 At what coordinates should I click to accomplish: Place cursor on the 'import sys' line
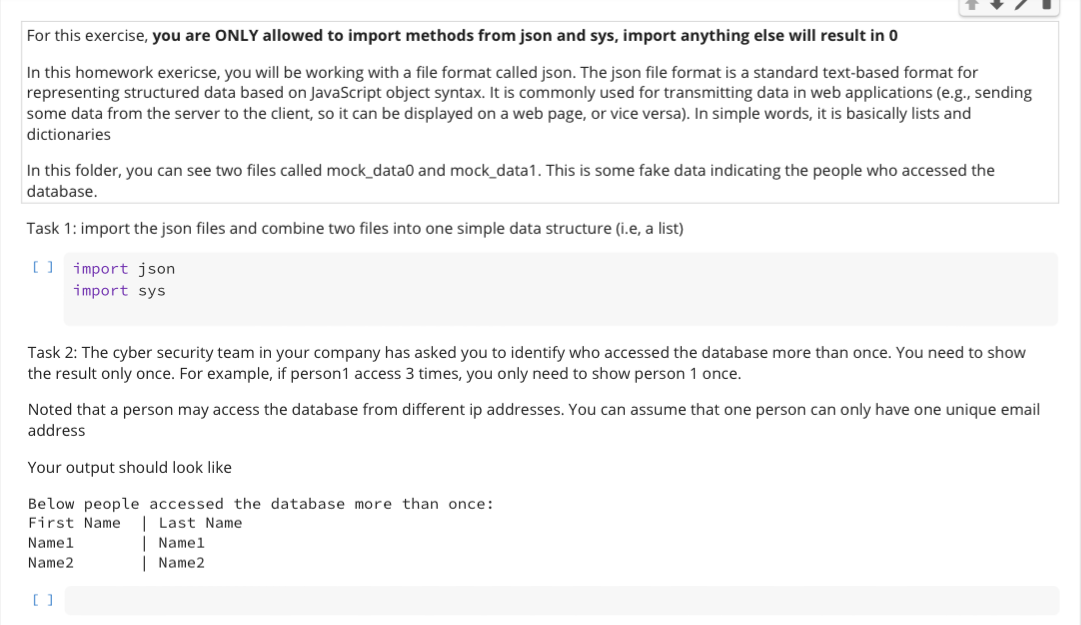click(x=119, y=291)
